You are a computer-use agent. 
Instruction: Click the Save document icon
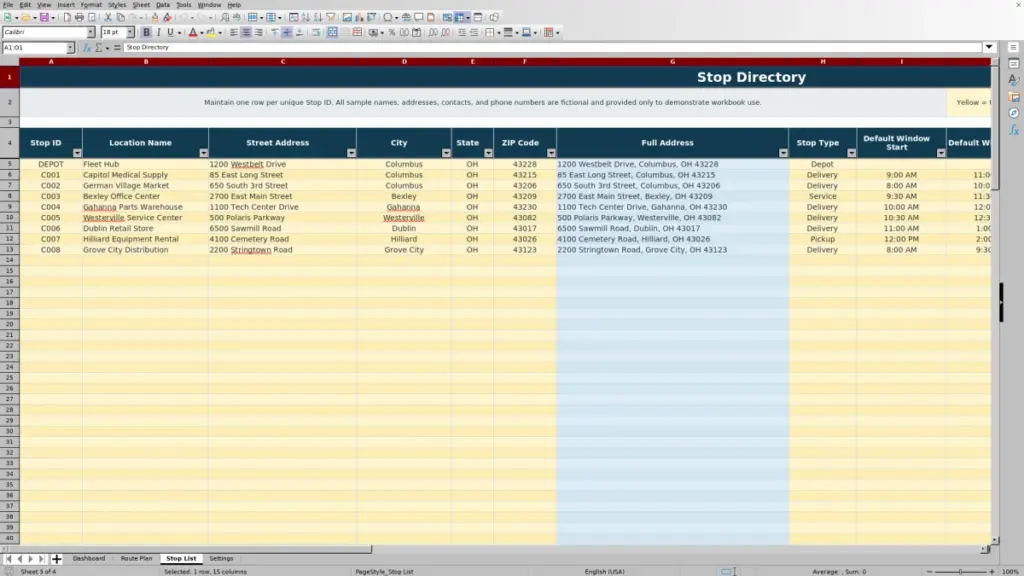click(x=44, y=17)
